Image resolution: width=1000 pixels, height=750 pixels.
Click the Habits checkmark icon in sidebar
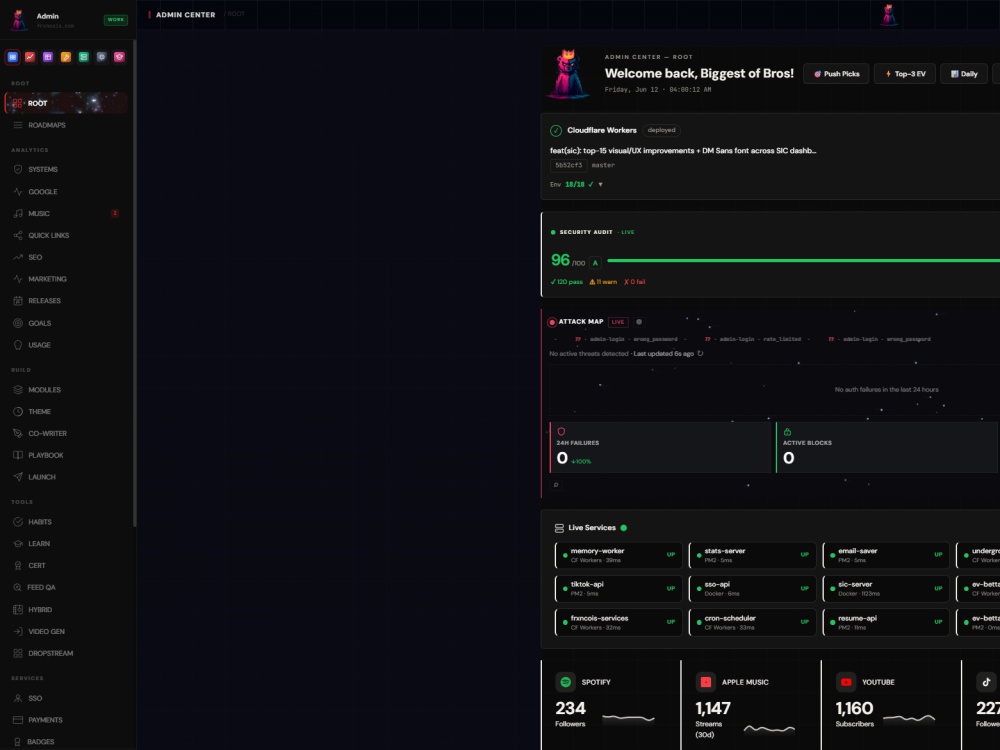(x=18, y=522)
